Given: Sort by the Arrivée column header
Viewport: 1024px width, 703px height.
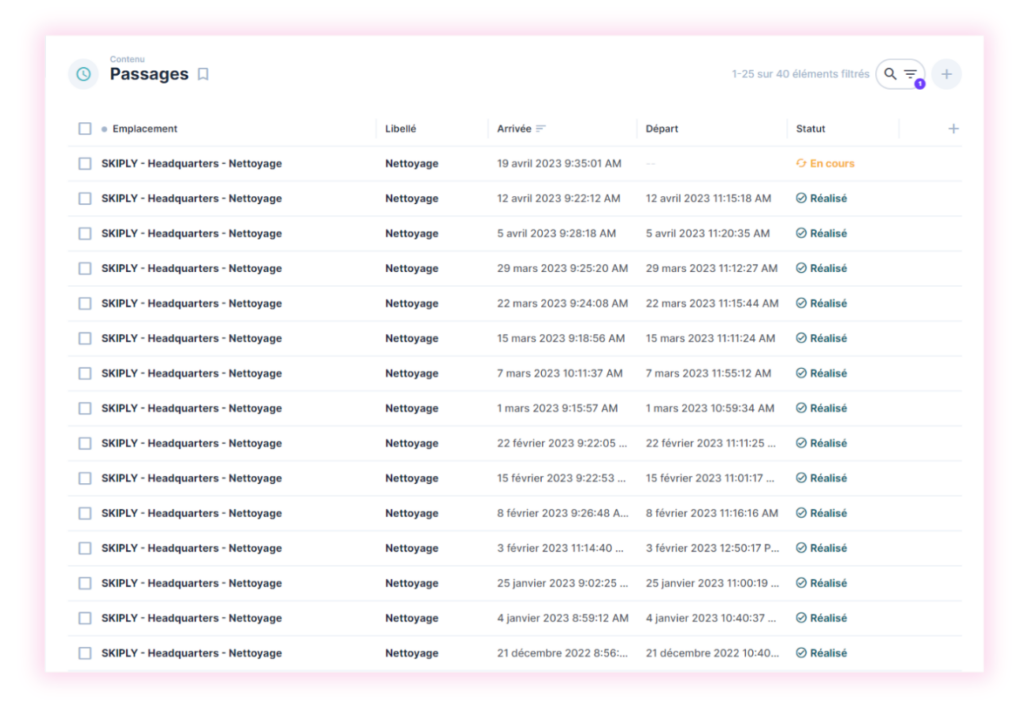Looking at the screenshot, I should (514, 129).
